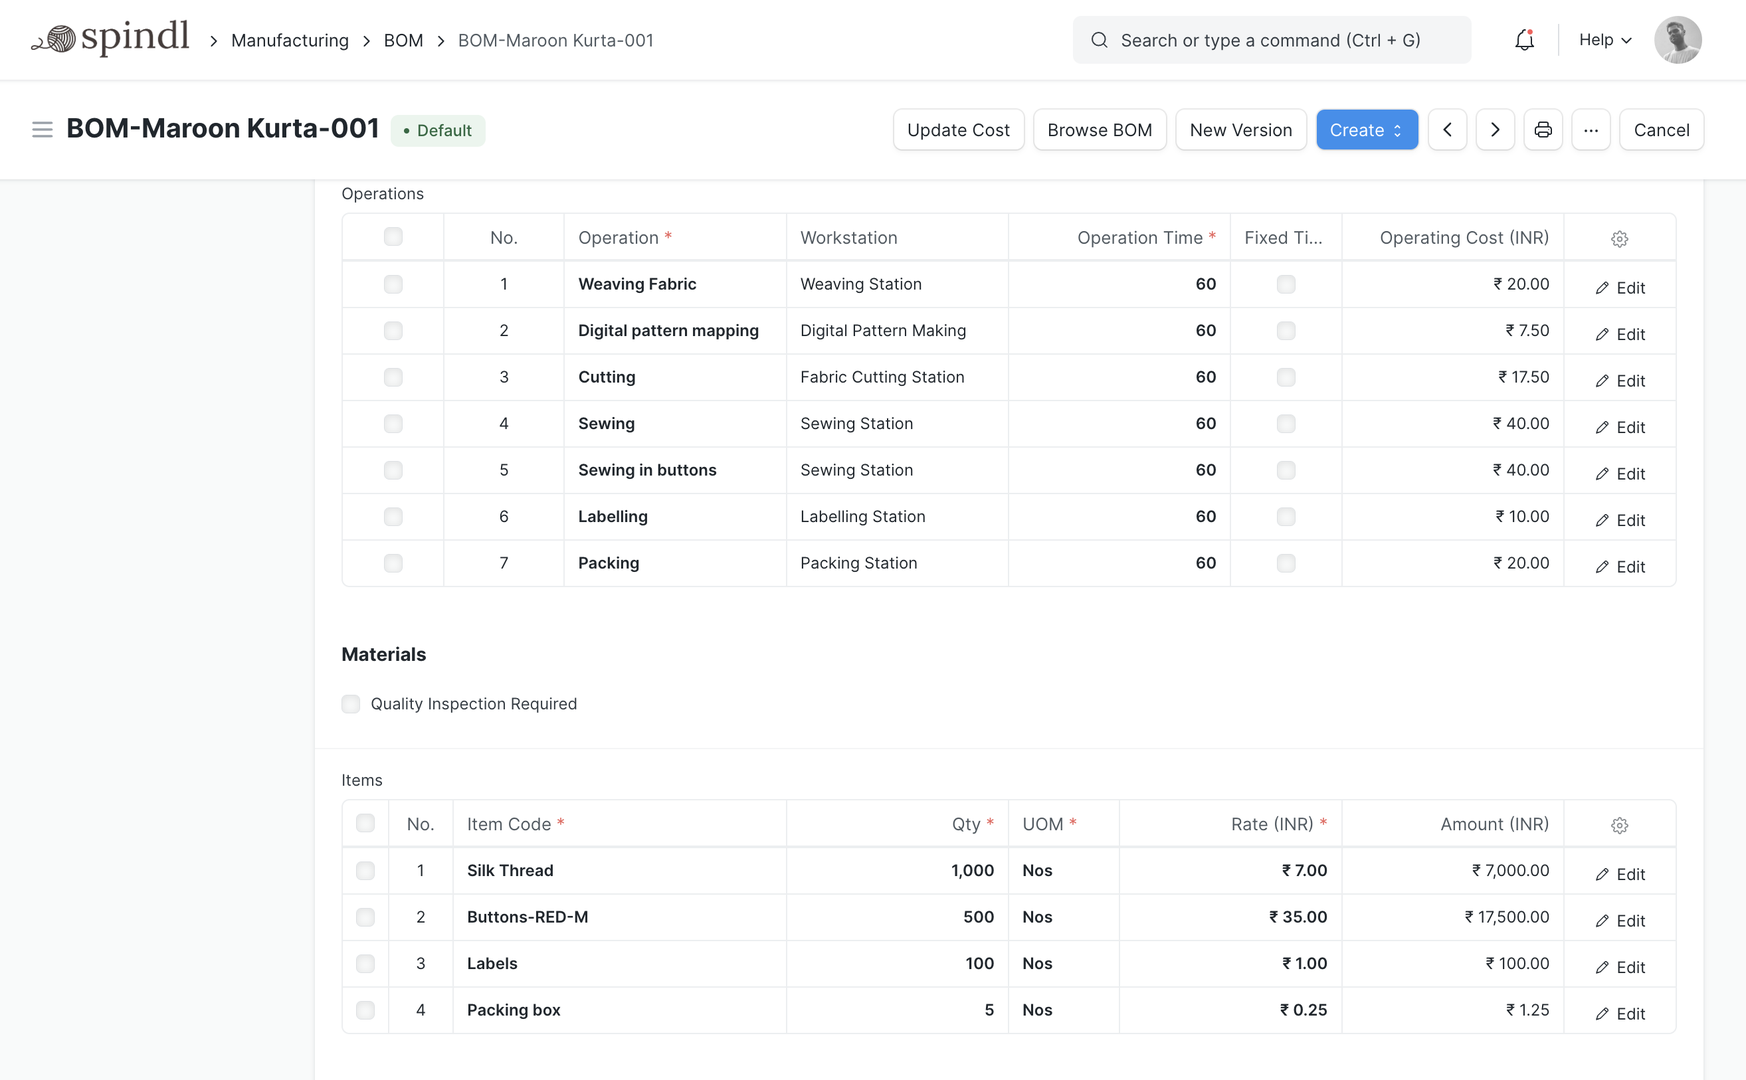Enable Quality Inspection Required checkbox

(x=351, y=704)
